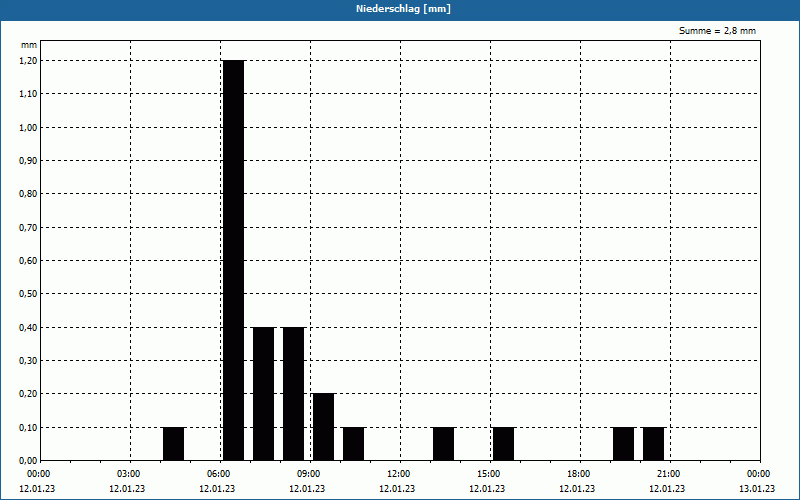The image size is (800, 500).
Task: Click the tallest bar reaching 1,20 mm
Action: point(234,260)
